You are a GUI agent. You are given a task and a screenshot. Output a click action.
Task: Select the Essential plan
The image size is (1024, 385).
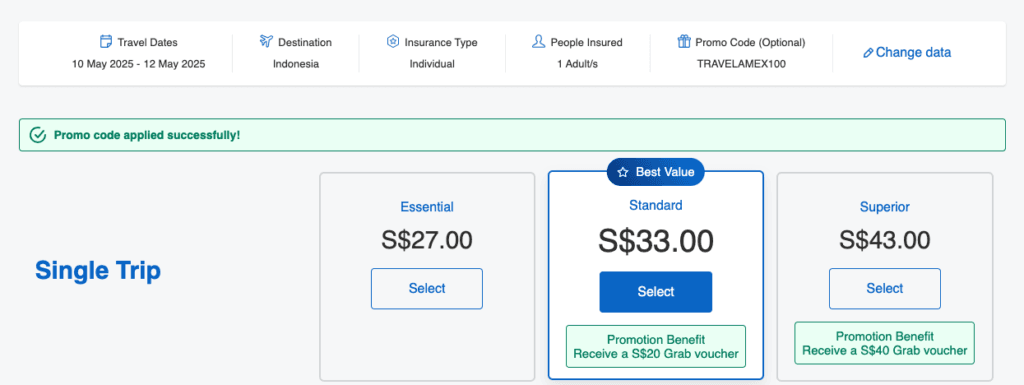[427, 288]
